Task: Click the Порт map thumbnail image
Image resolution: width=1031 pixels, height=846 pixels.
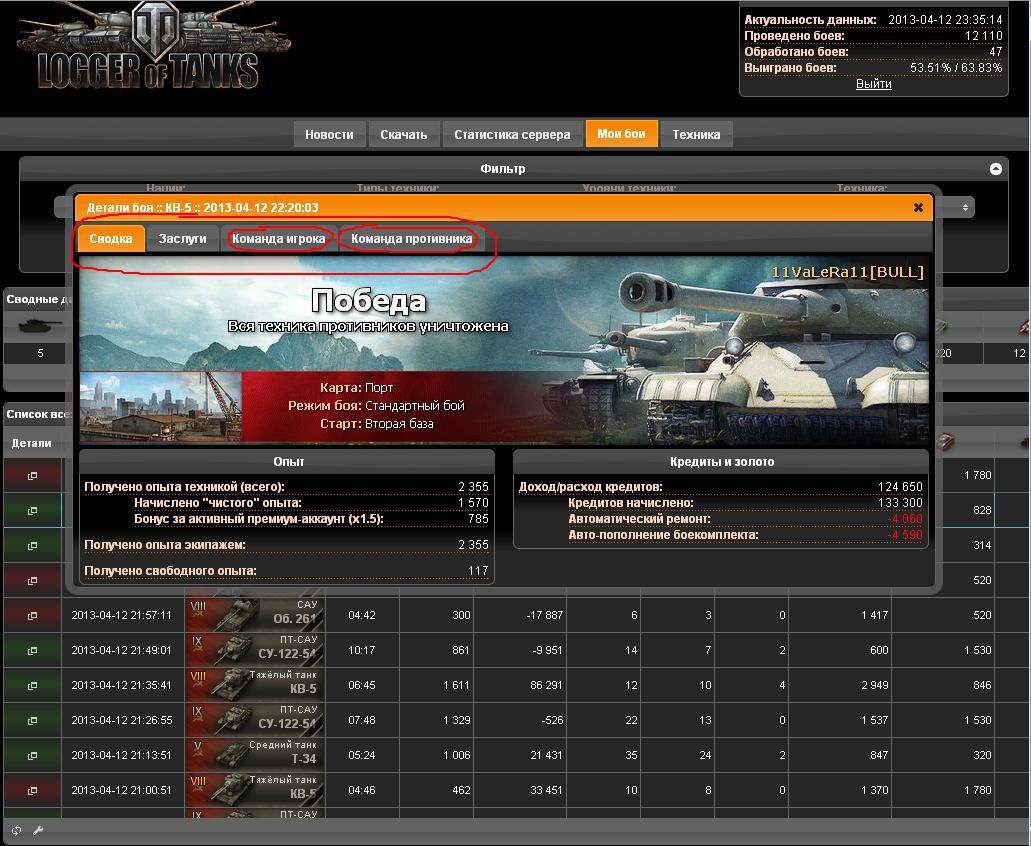Action: click(x=160, y=407)
